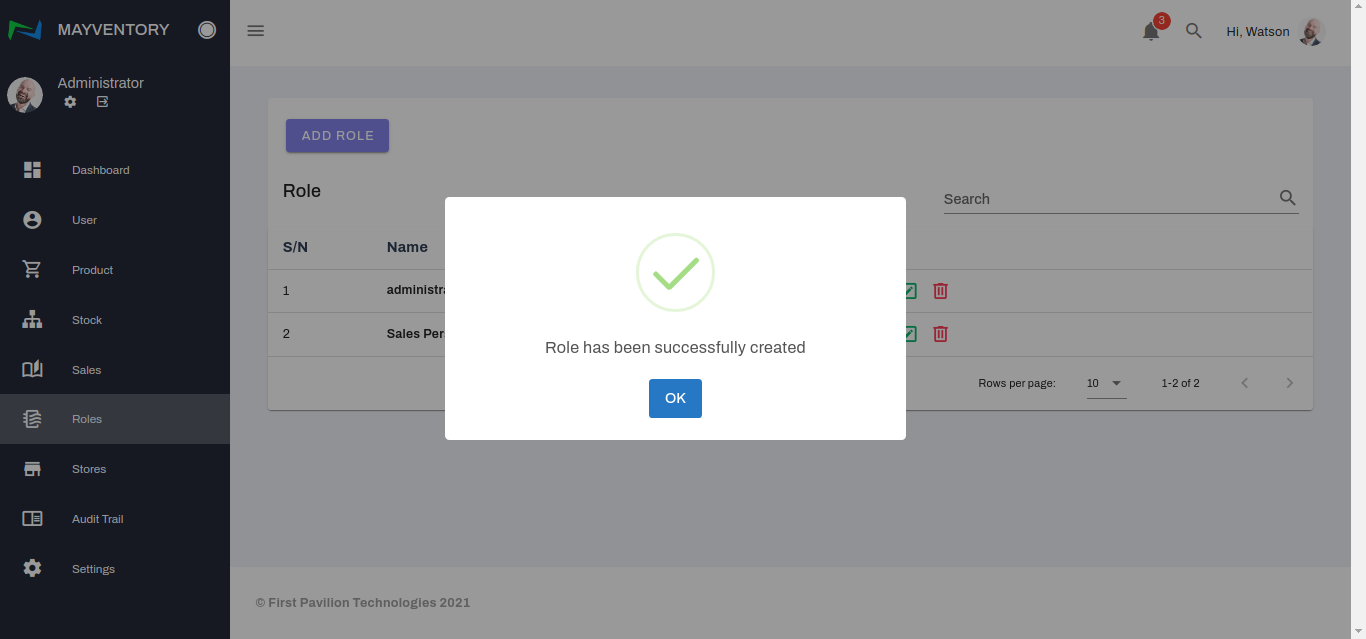
Task: Click Watson's profile avatar in header
Action: pos(1311,32)
